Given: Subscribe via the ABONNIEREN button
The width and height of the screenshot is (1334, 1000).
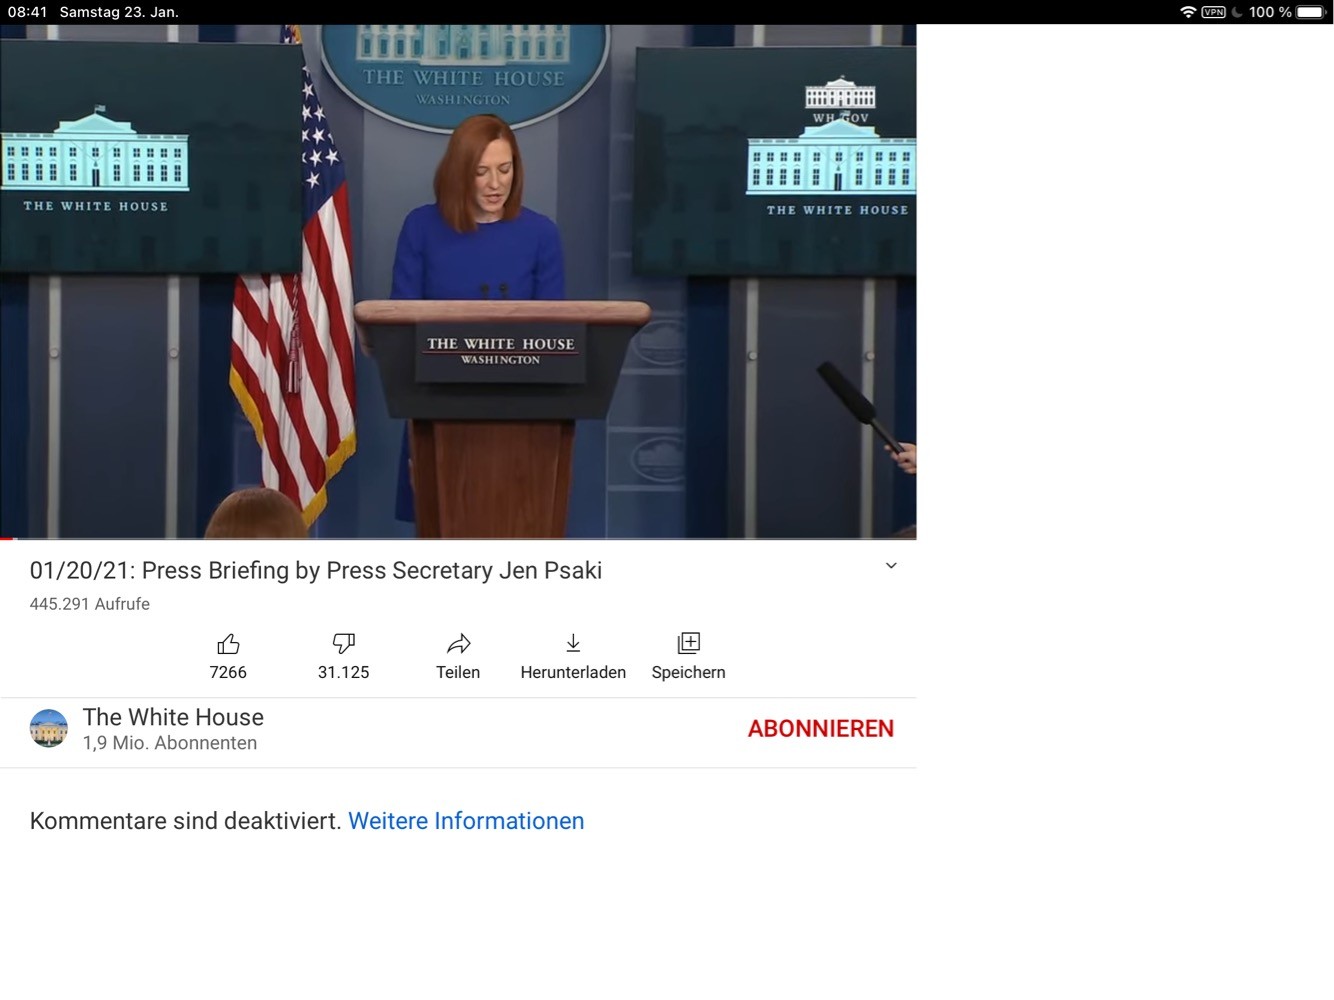Looking at the screenshot, I should pos(821,729).
